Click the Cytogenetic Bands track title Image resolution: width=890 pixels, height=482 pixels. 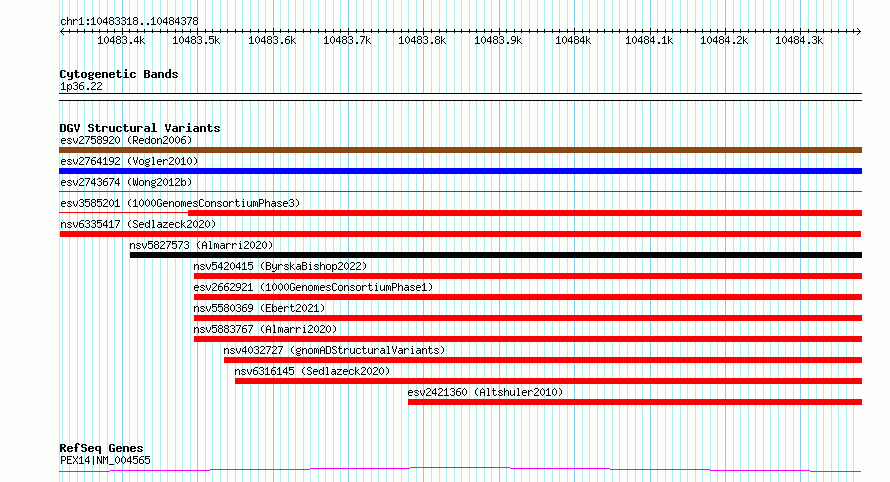[119, 74]
